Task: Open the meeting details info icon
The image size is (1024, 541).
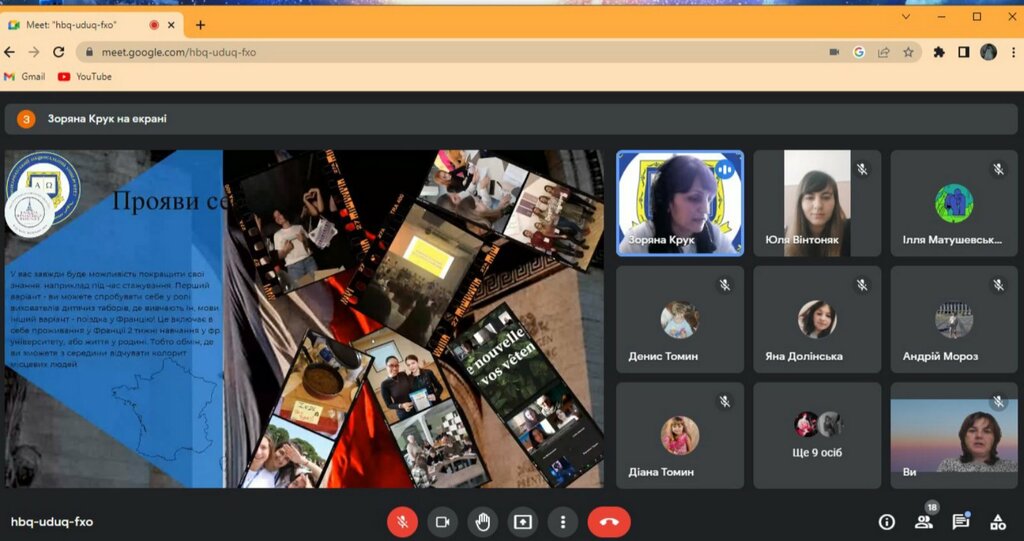Action: coord(886,521)
